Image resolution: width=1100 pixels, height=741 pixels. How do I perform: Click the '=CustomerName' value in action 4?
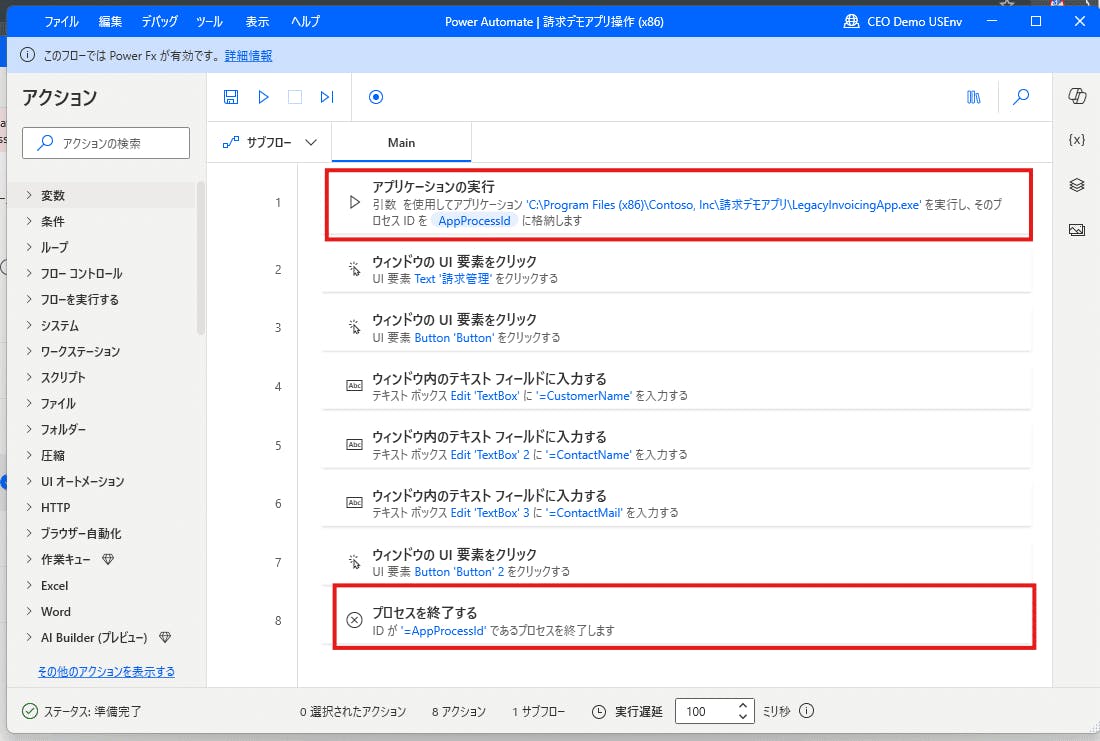pos(584,396)
